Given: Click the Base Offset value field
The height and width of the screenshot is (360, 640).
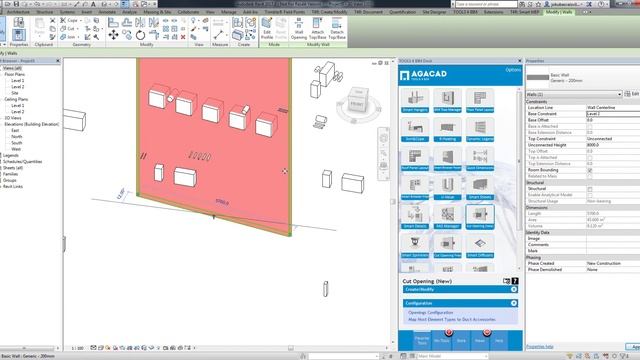Looking at the screenshot, I should click(613, 120).
